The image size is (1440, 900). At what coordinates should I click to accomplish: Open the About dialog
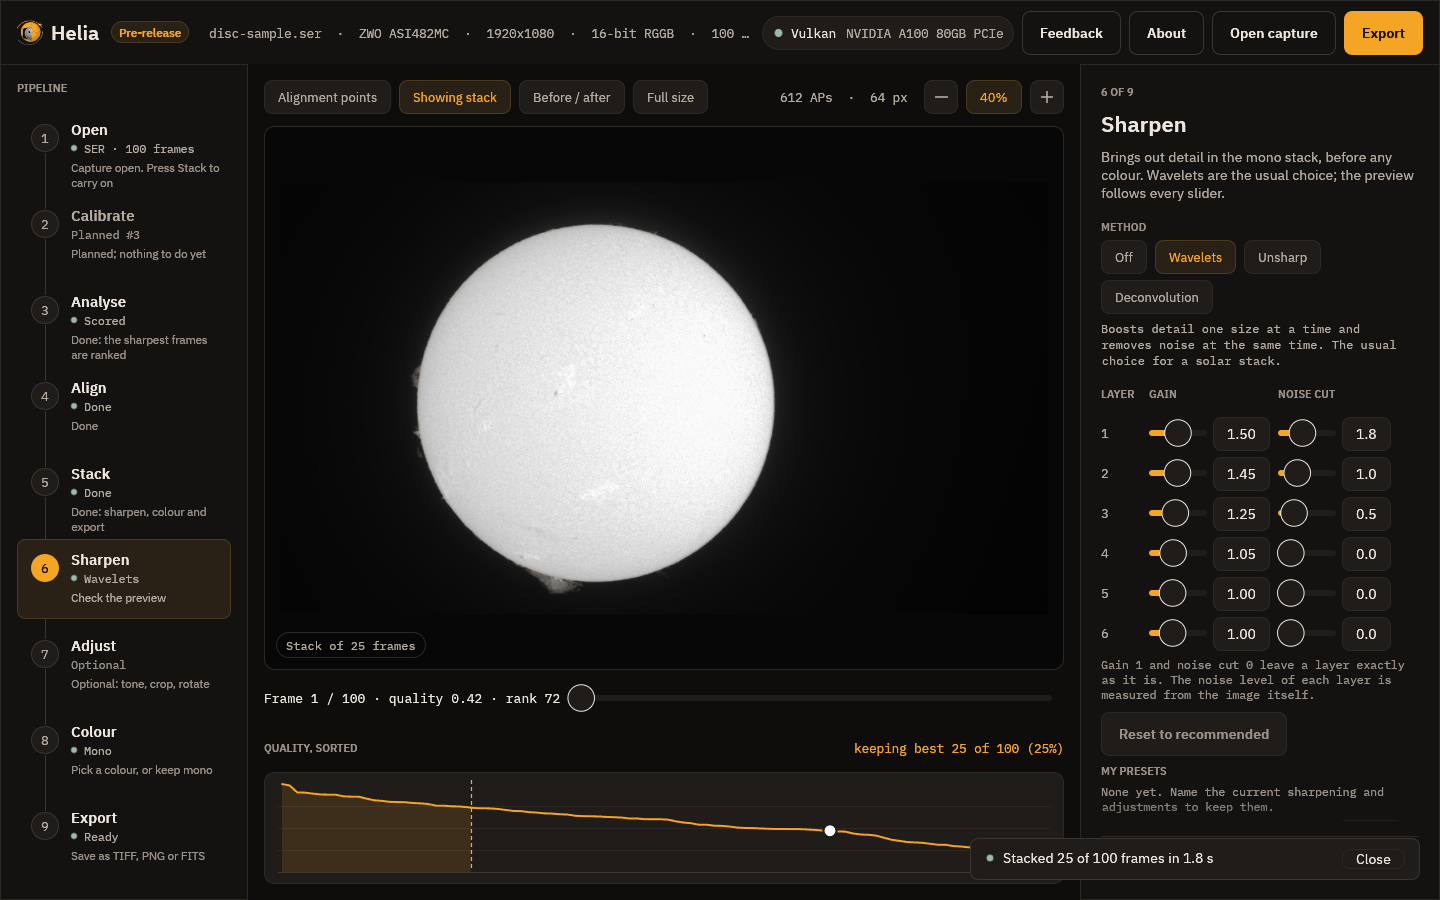click(1166, 33)
